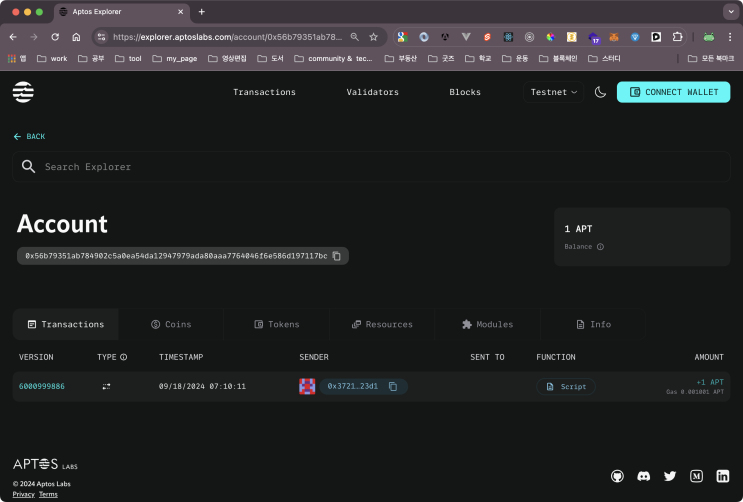Toggle dark mode moon icon

(600, 92)
